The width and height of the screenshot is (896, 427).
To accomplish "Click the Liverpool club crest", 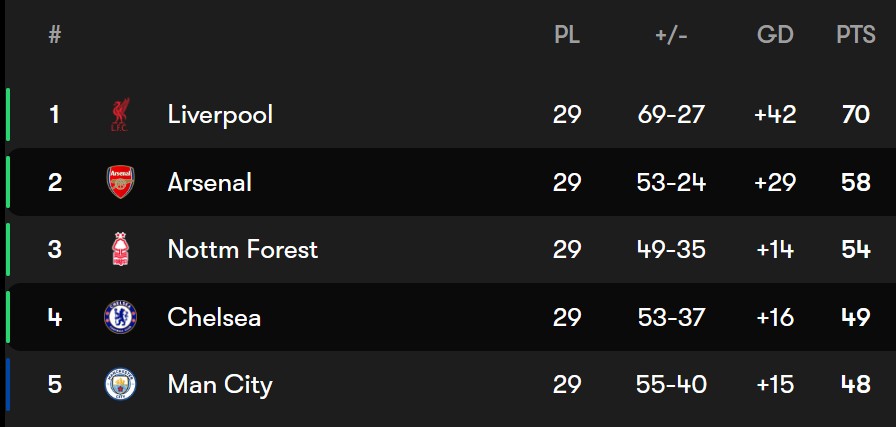I will click(x=121, y=114).
